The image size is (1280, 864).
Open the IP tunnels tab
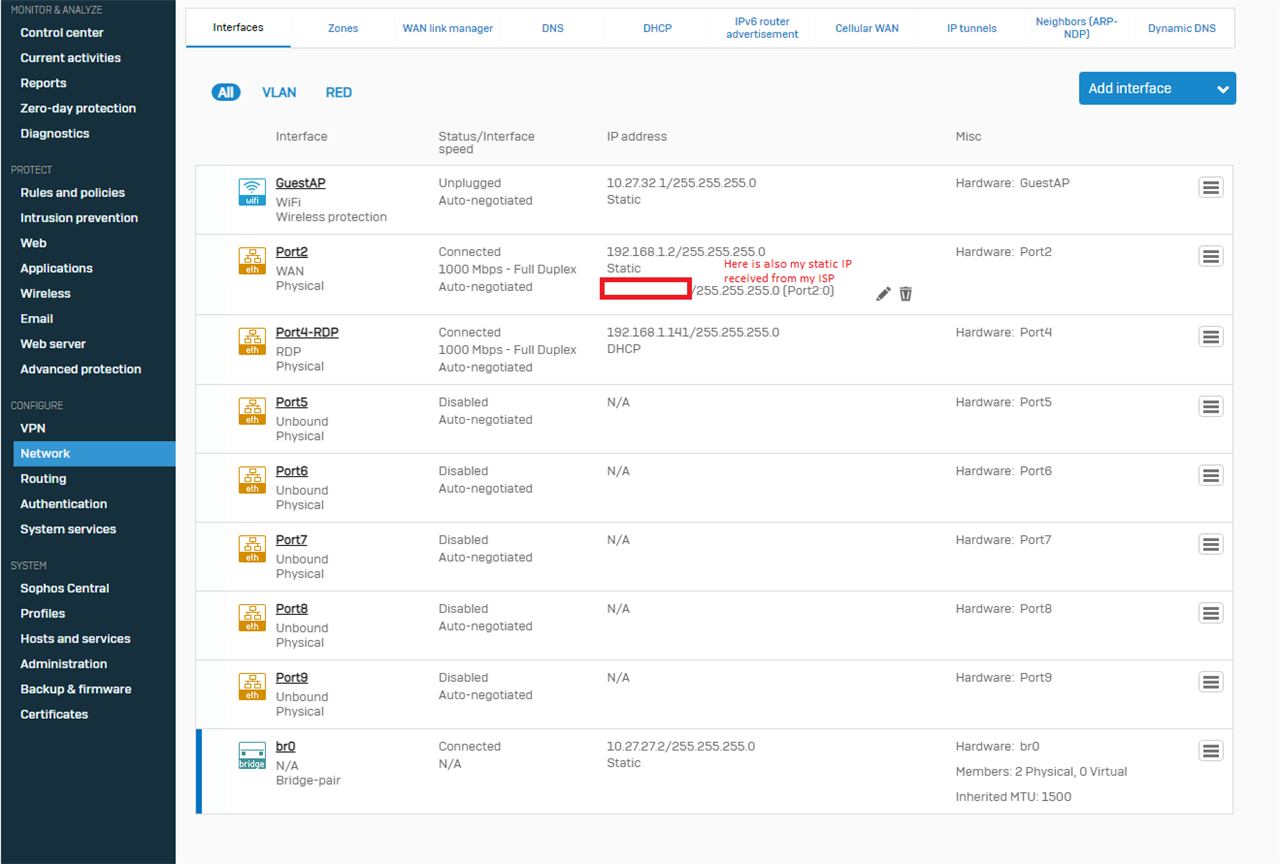coord(972,28)
